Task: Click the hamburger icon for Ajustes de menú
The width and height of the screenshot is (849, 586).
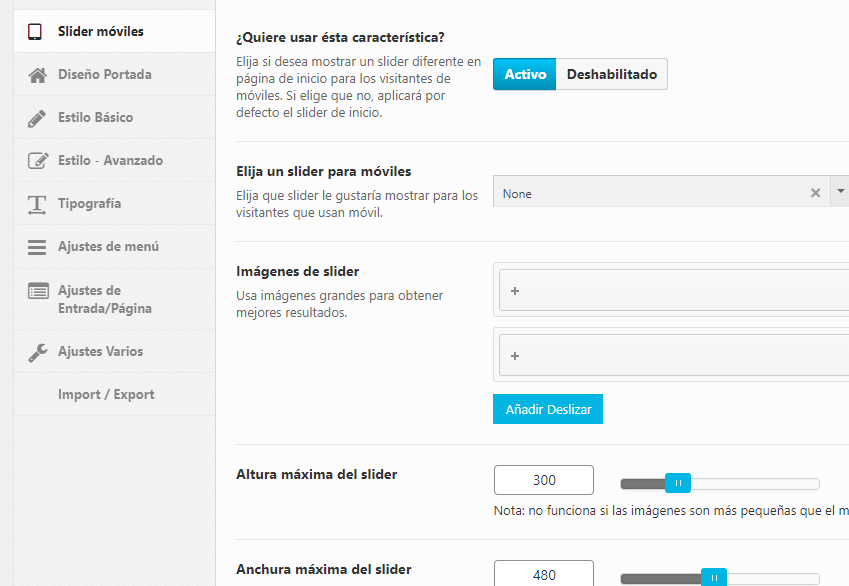Action: click(x=37, y=247)
